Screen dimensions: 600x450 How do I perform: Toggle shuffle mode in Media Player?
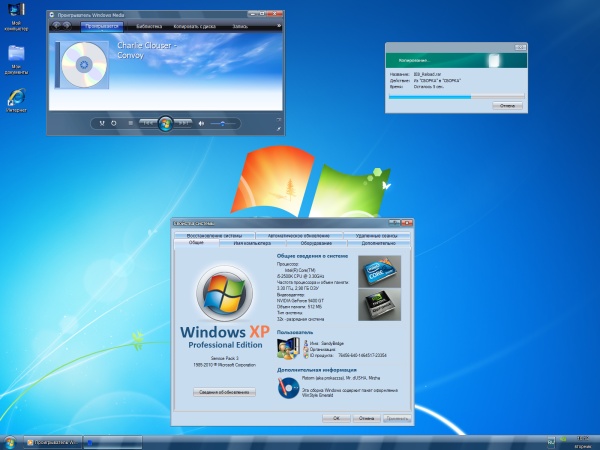(x=101, y=123)
